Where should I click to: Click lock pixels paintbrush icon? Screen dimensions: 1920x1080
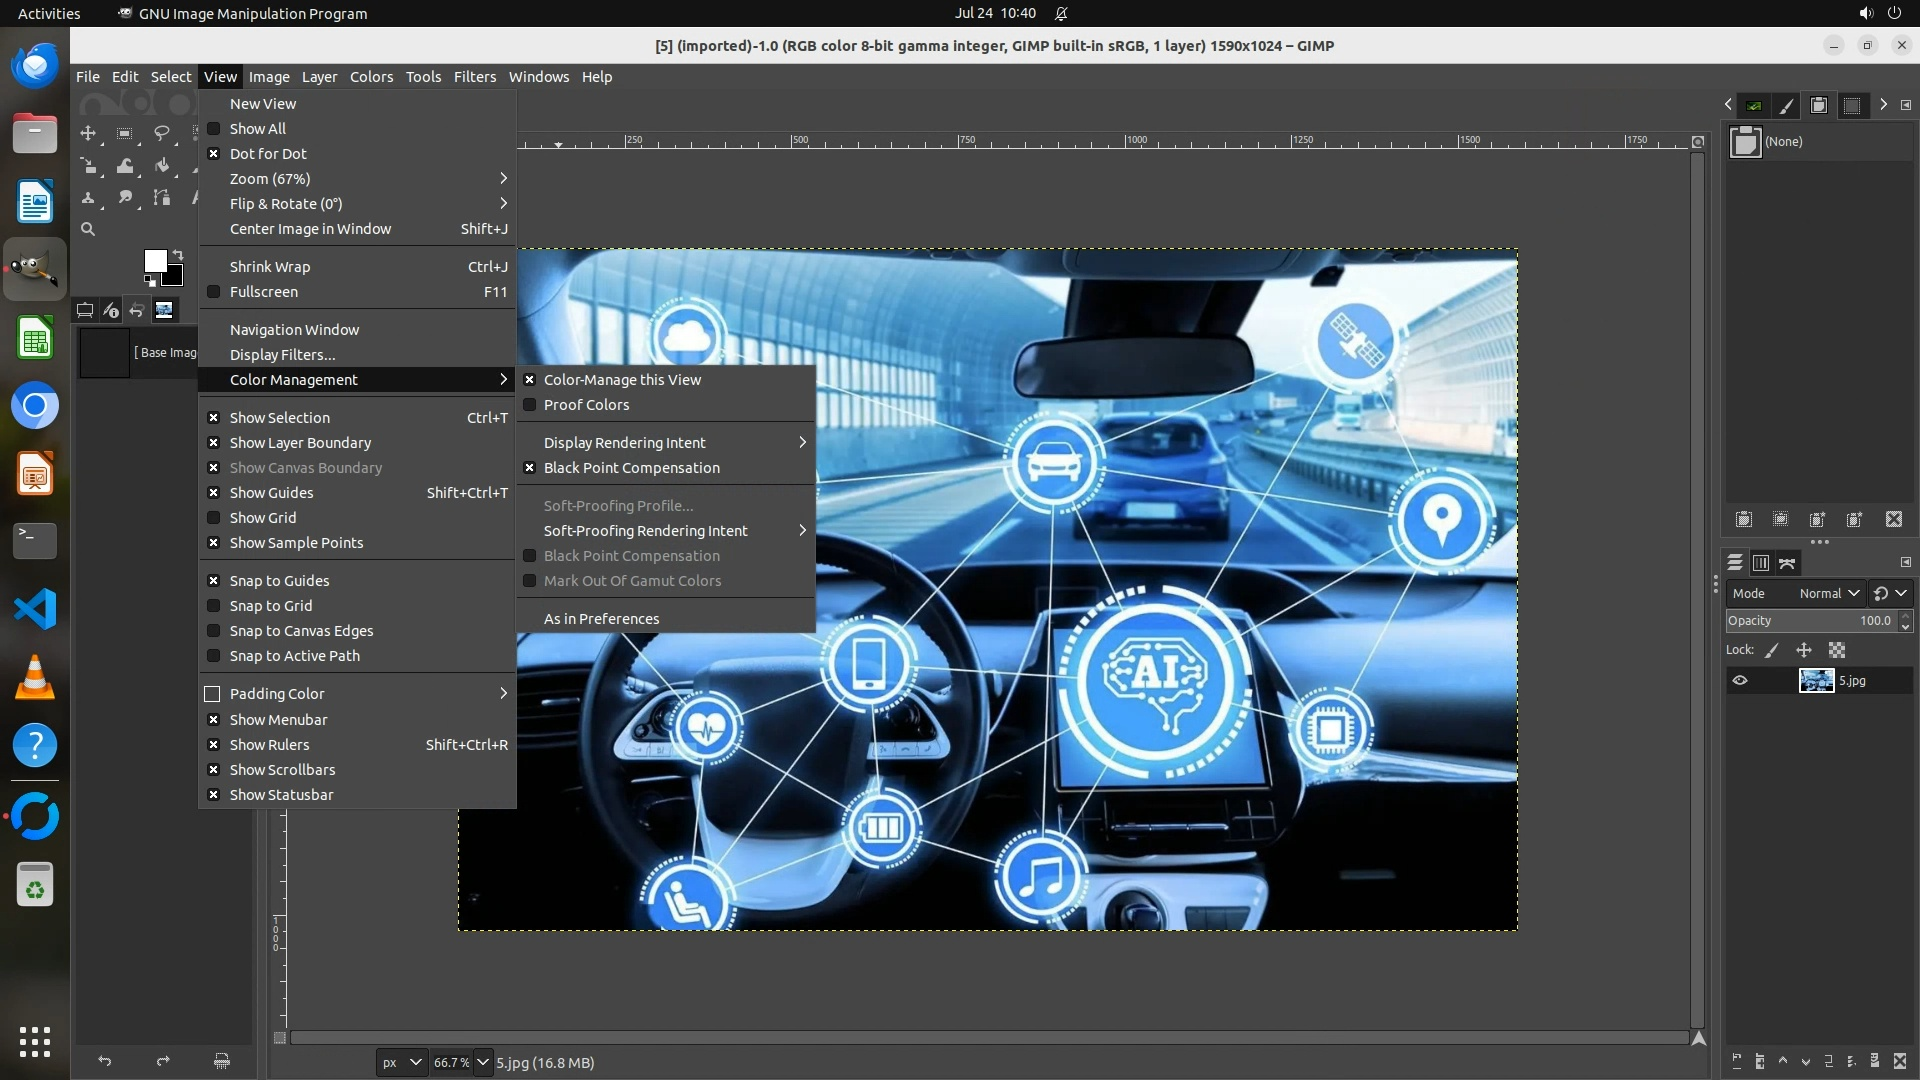coord(1772,650)
